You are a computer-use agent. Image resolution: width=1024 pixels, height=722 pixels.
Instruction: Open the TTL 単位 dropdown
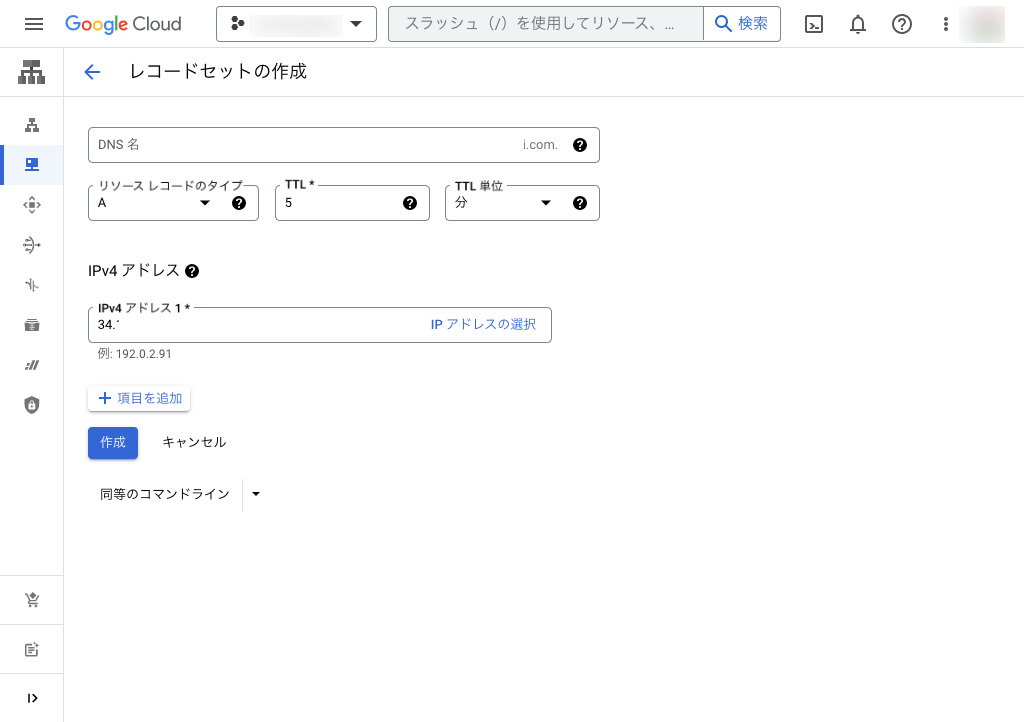(505, 203)
